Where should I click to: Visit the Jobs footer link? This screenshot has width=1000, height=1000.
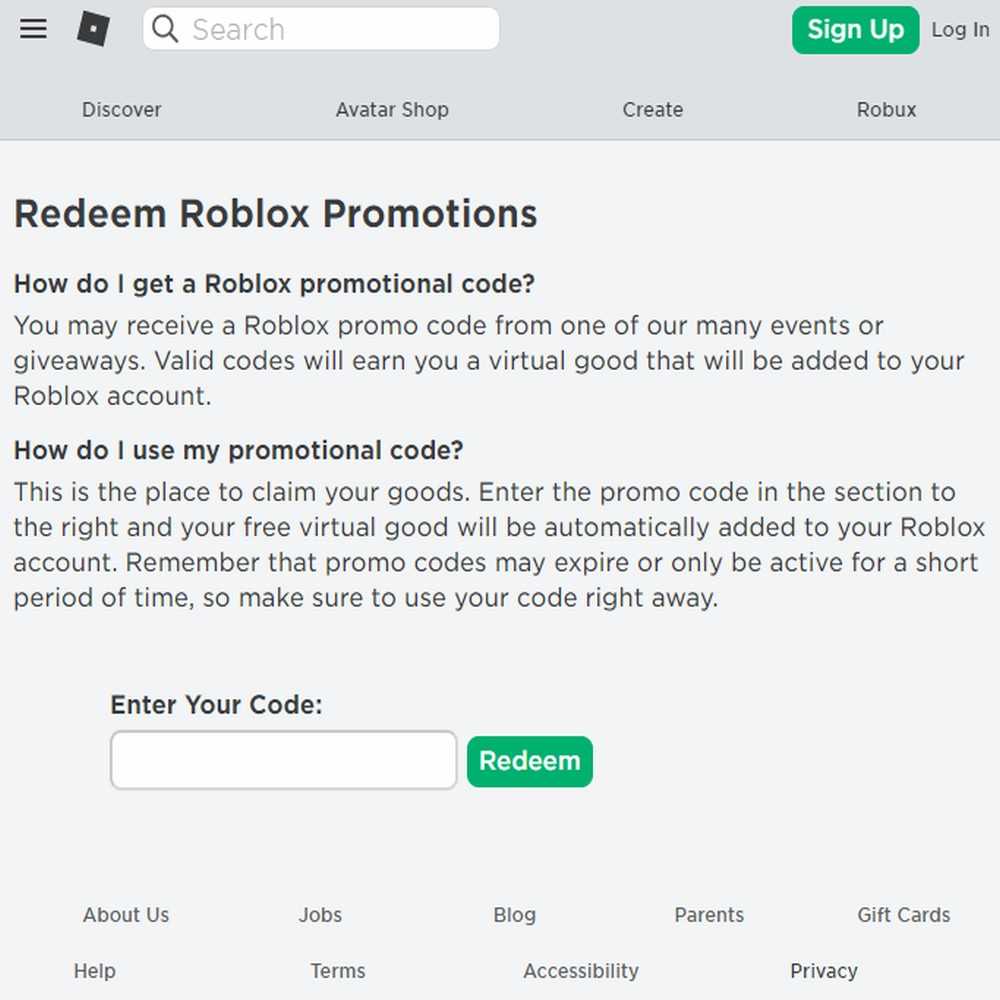pos(320,915)
